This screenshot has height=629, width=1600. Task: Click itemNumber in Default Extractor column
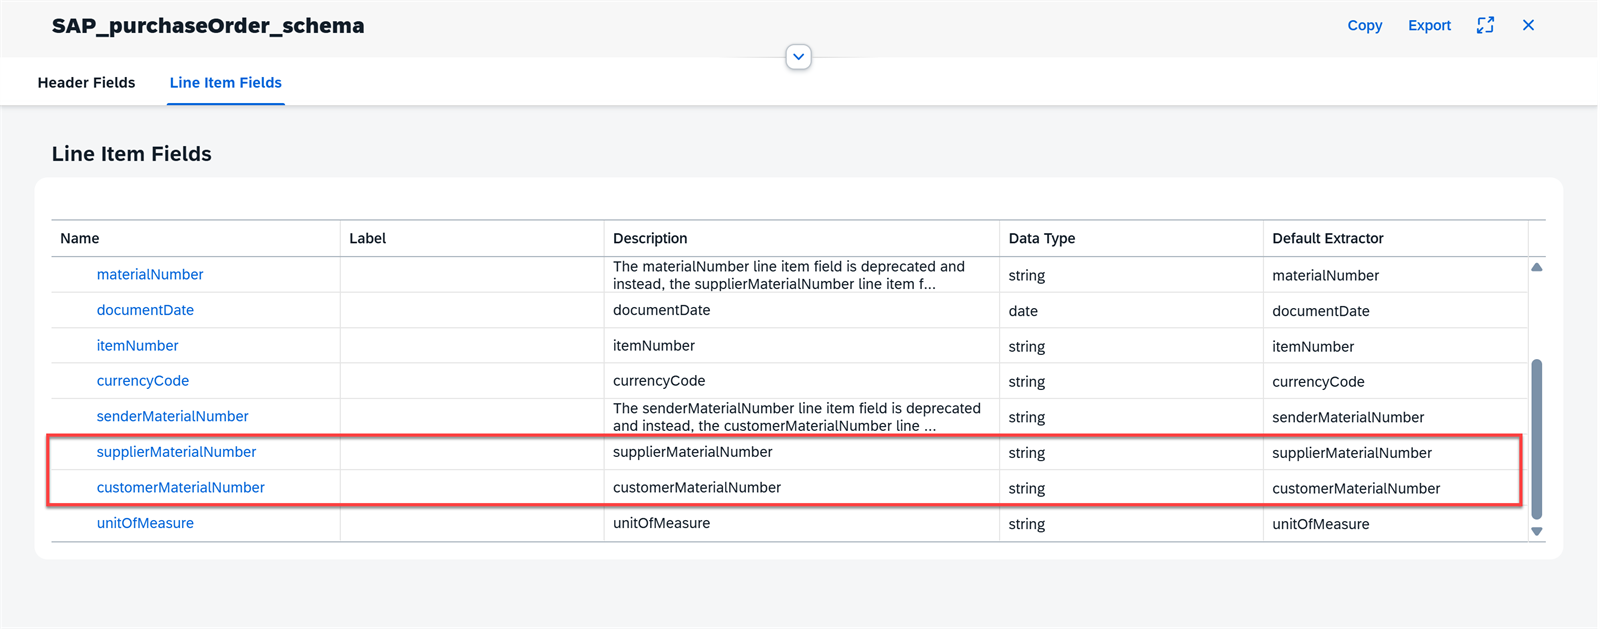tap(1313, 346)
